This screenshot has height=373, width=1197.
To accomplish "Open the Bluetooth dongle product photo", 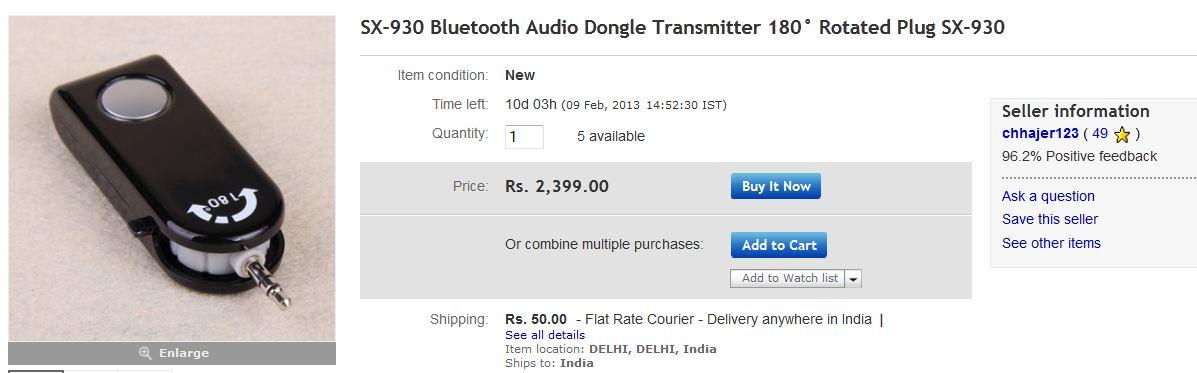I will pyautogui.click(x=172, y=178).
